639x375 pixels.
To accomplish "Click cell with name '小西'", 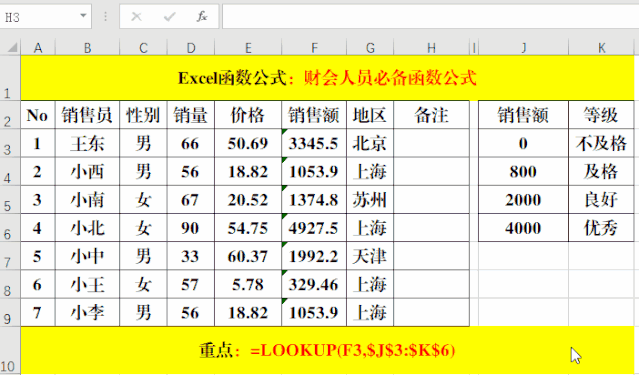I will click(x=87, y=171).
